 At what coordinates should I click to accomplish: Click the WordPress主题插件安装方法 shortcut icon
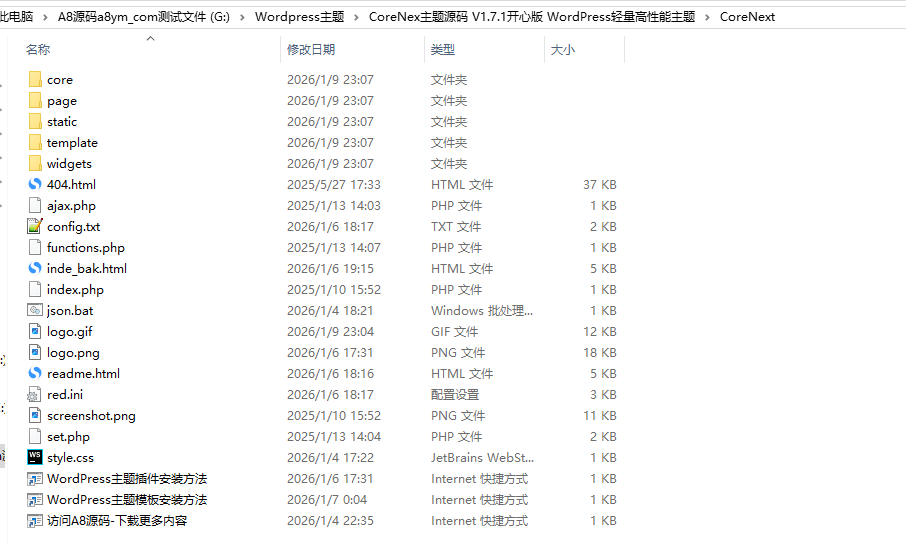coord(35,479)
